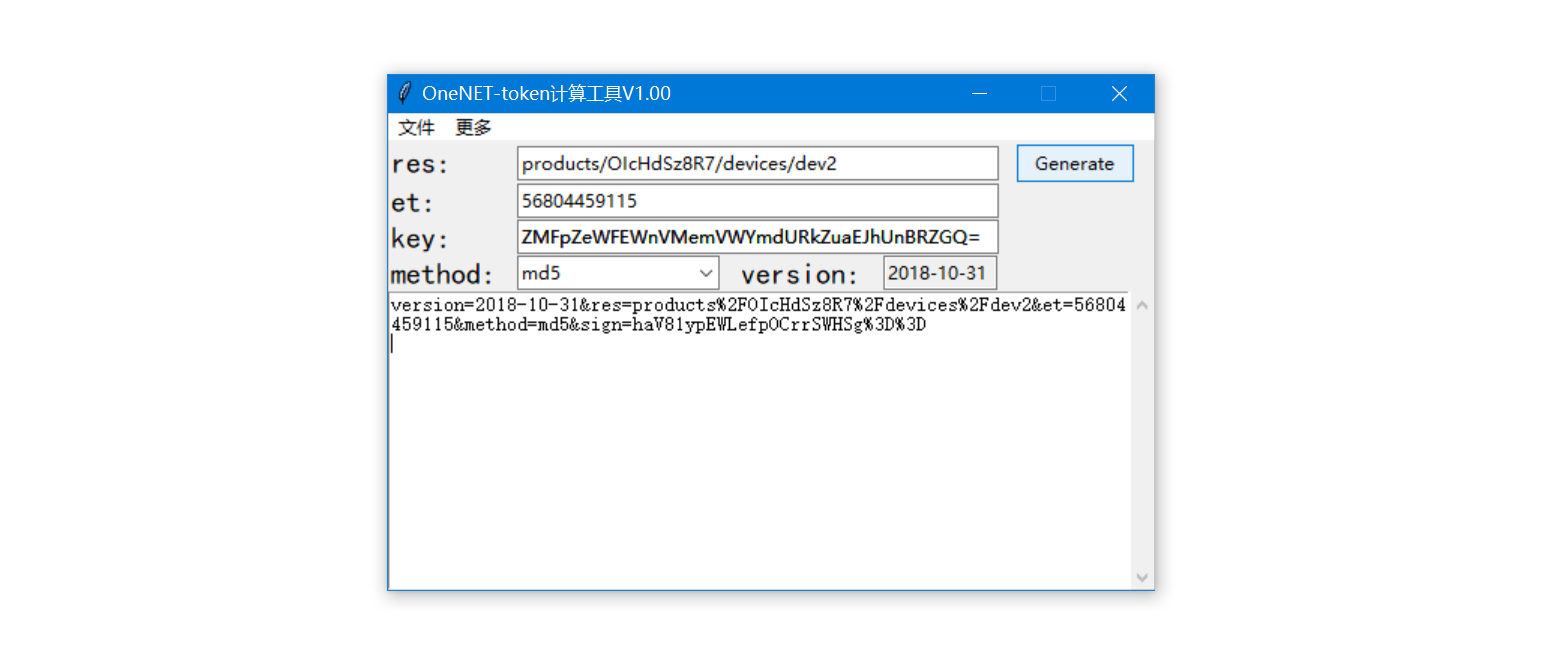This screenshot has width=1552, height=654.
Task: Open the 文件 menu
Action: [x=416, y=127]
